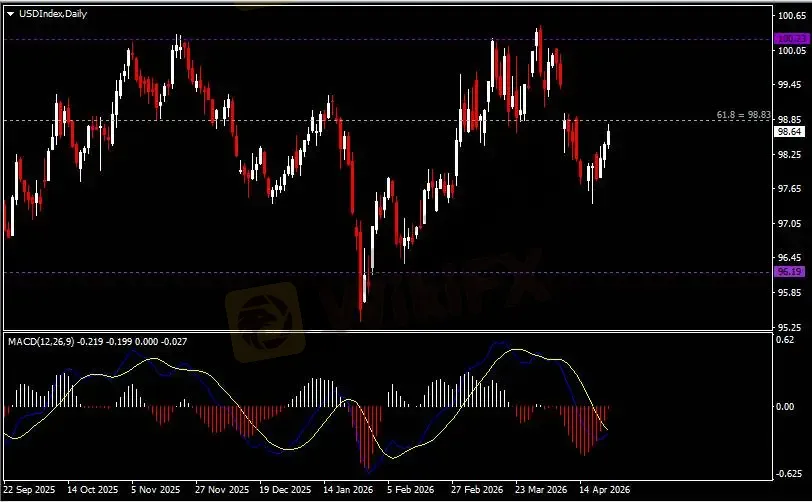Click the 14 Apr 2026 date label
Viewport: 812px width, 502px height.
tap(604, 490)
